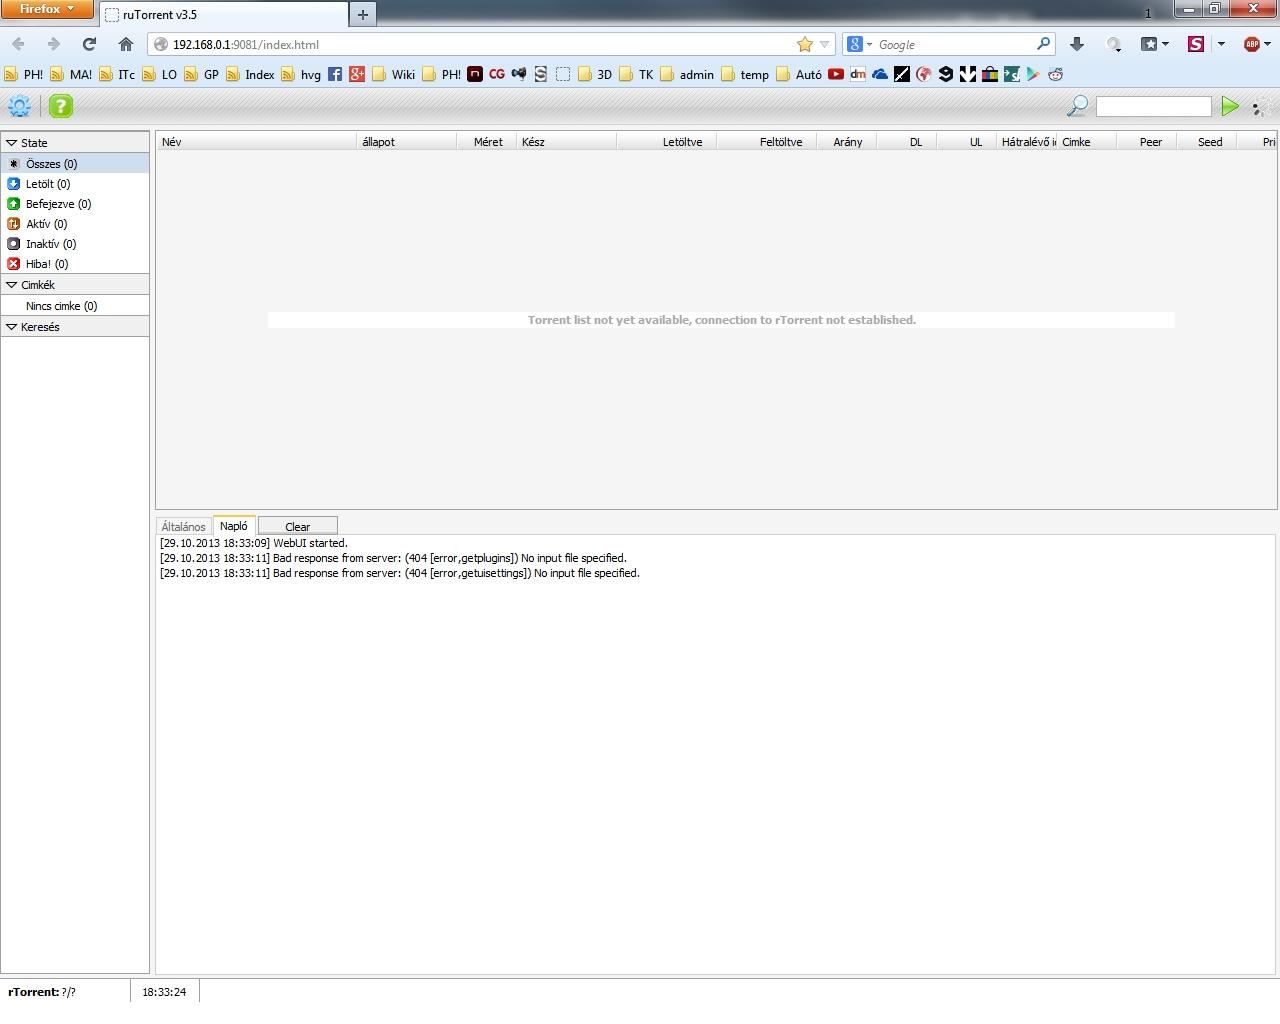This screenshot has height=1024, width=1280.
Task: Sort by Feltöltve column header
Action: point(767,142)
